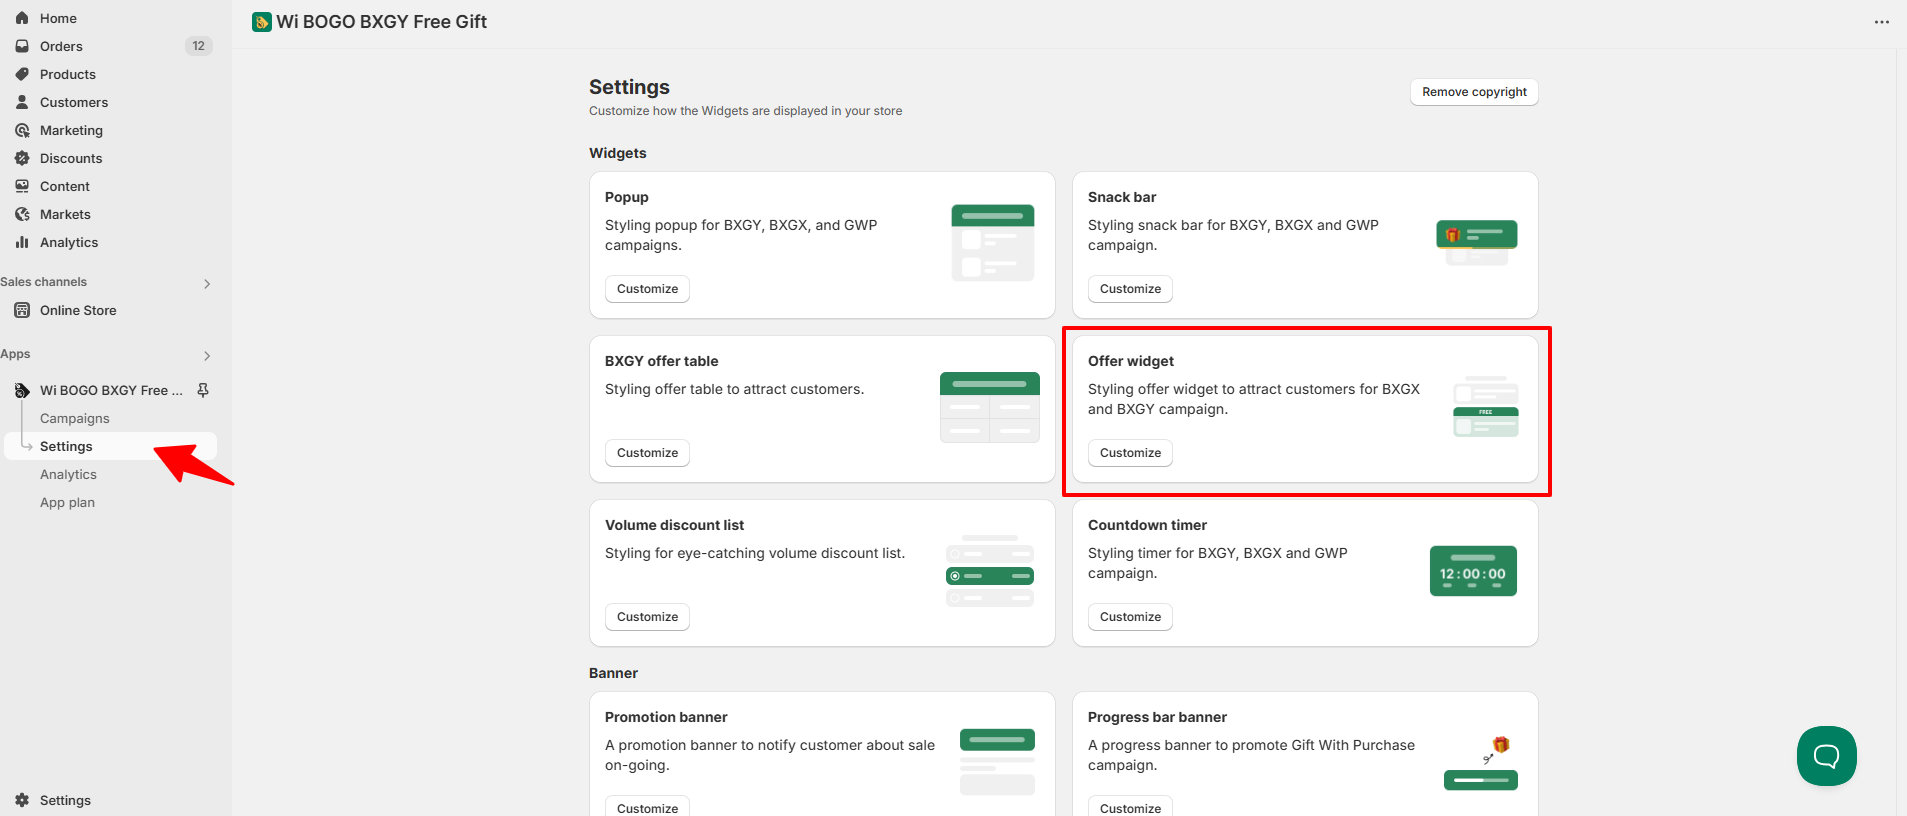Customize the Progress bar banner

pyautogui.click(x=1130, y=807)
